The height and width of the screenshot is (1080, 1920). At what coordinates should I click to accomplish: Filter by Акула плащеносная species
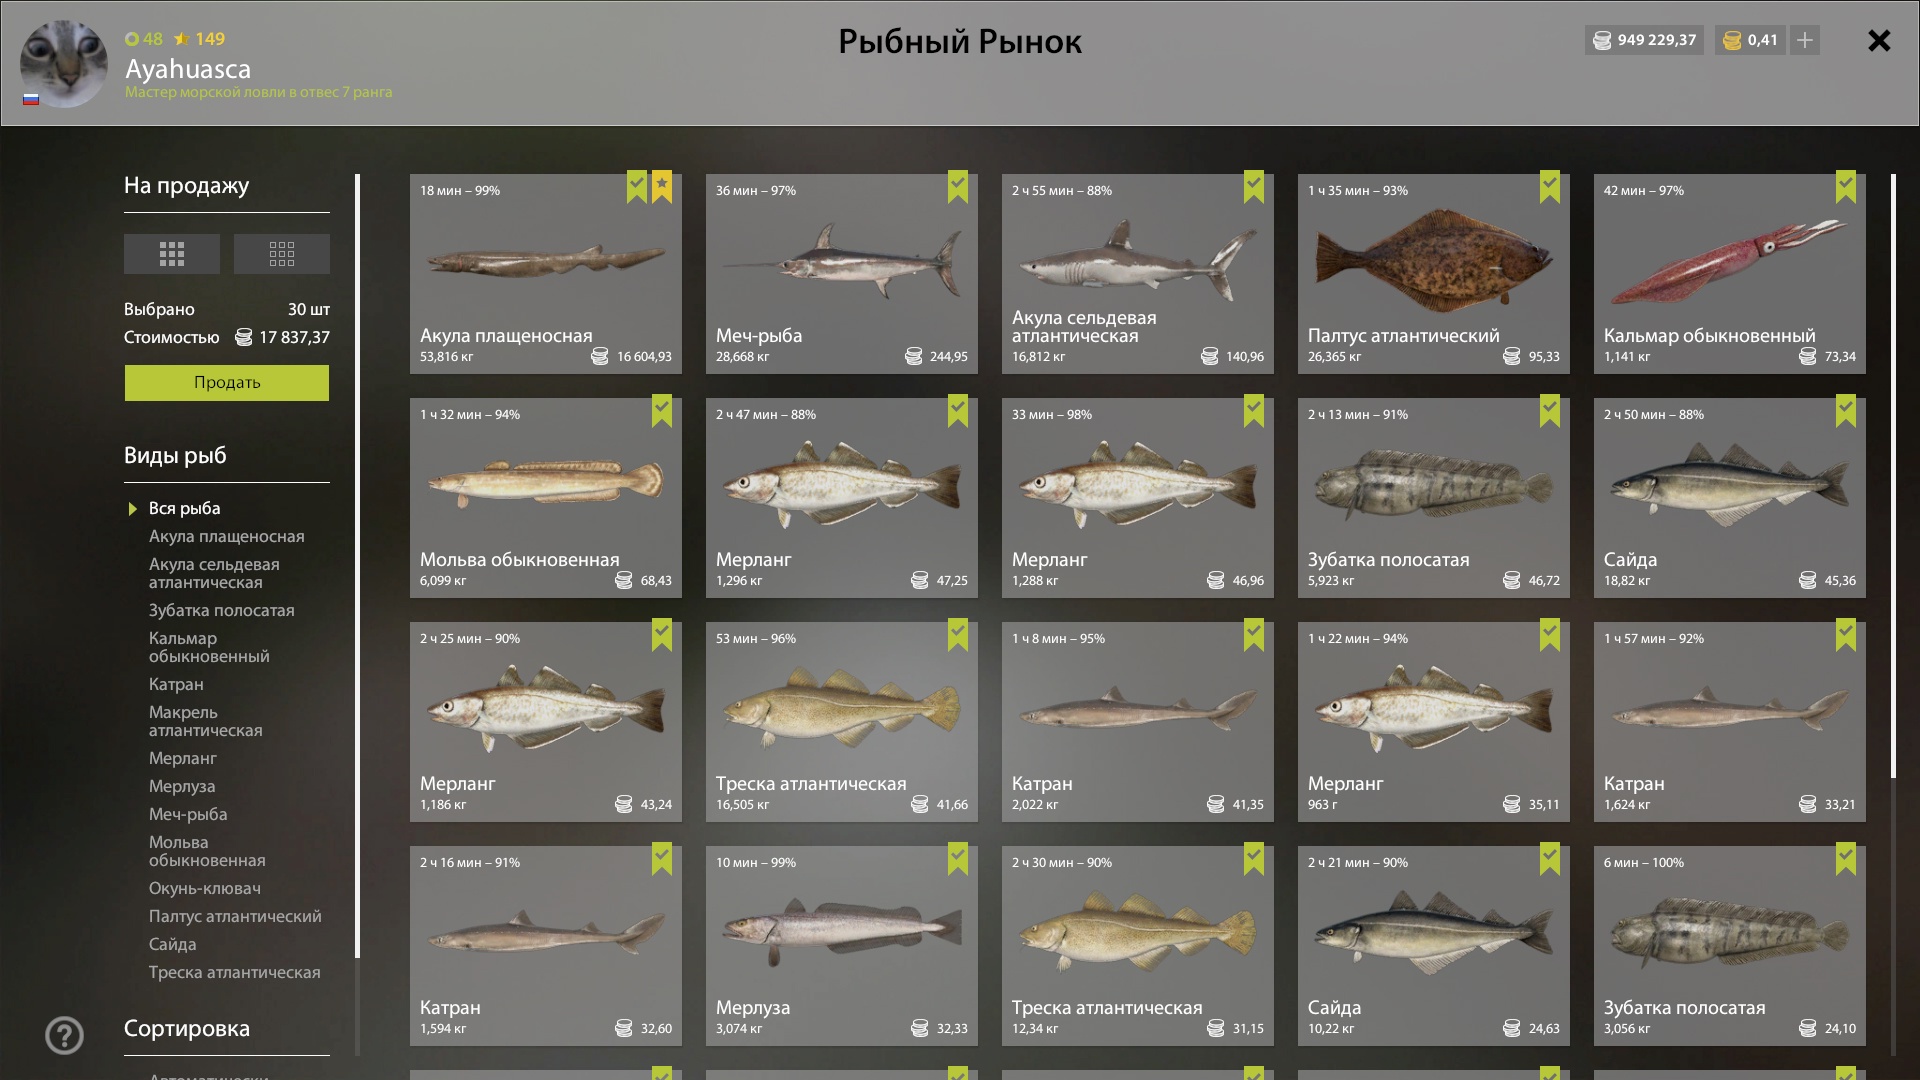227,536
